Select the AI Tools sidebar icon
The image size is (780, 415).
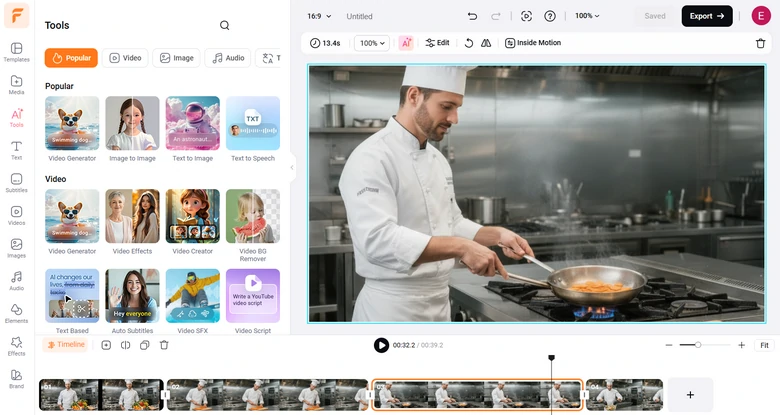[x=16, y=118]
